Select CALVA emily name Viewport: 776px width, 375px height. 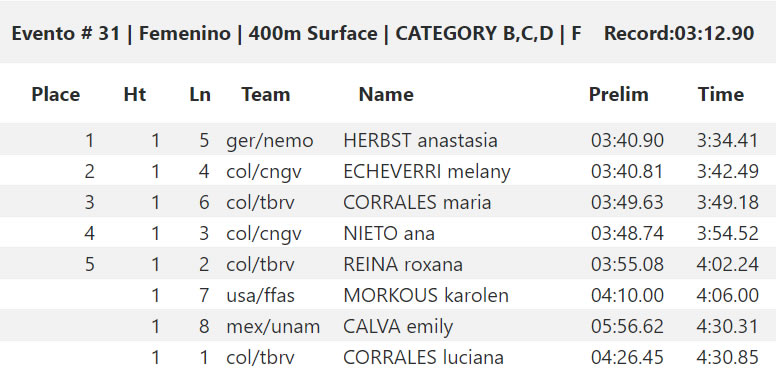point(398,327)
